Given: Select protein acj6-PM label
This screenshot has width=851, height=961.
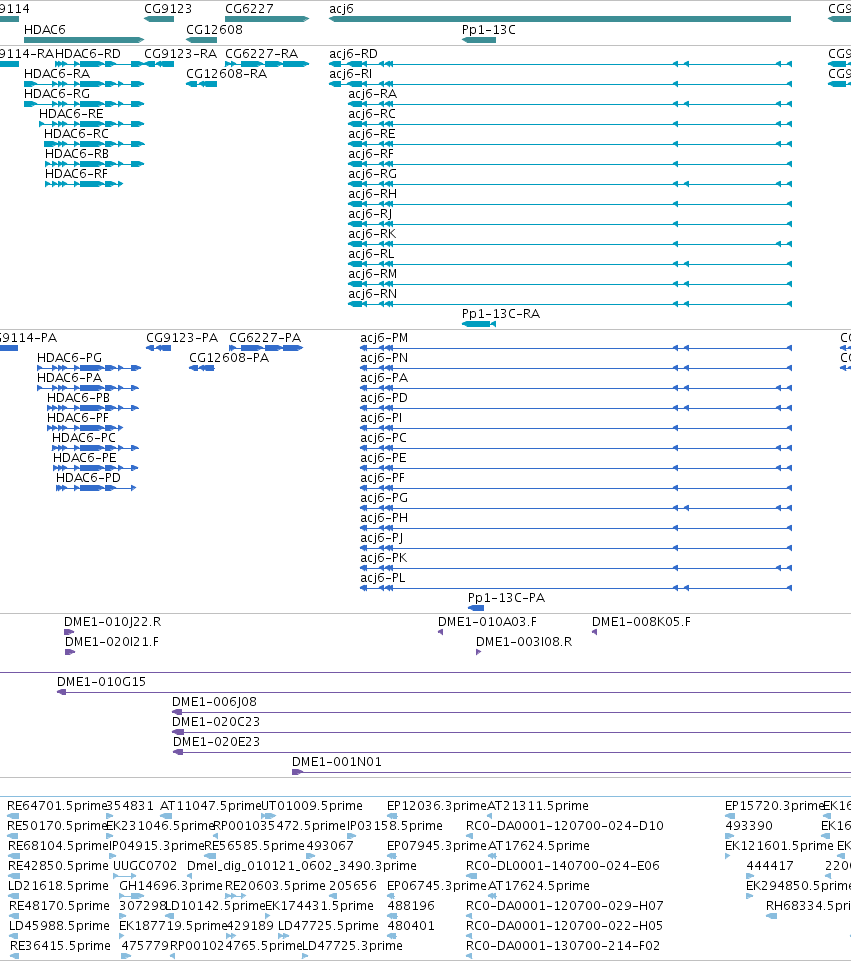Looking at the screenshot, I should tap(384, 338).
